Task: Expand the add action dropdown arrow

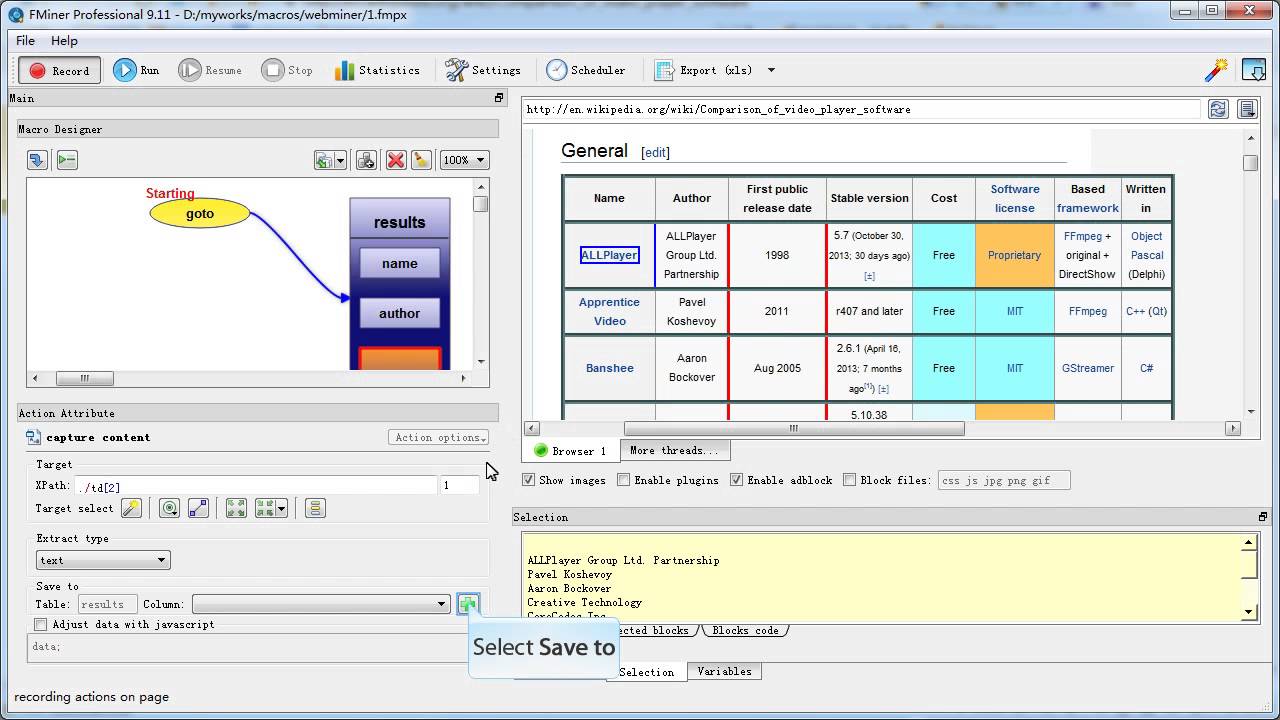Action: [341, 160]
